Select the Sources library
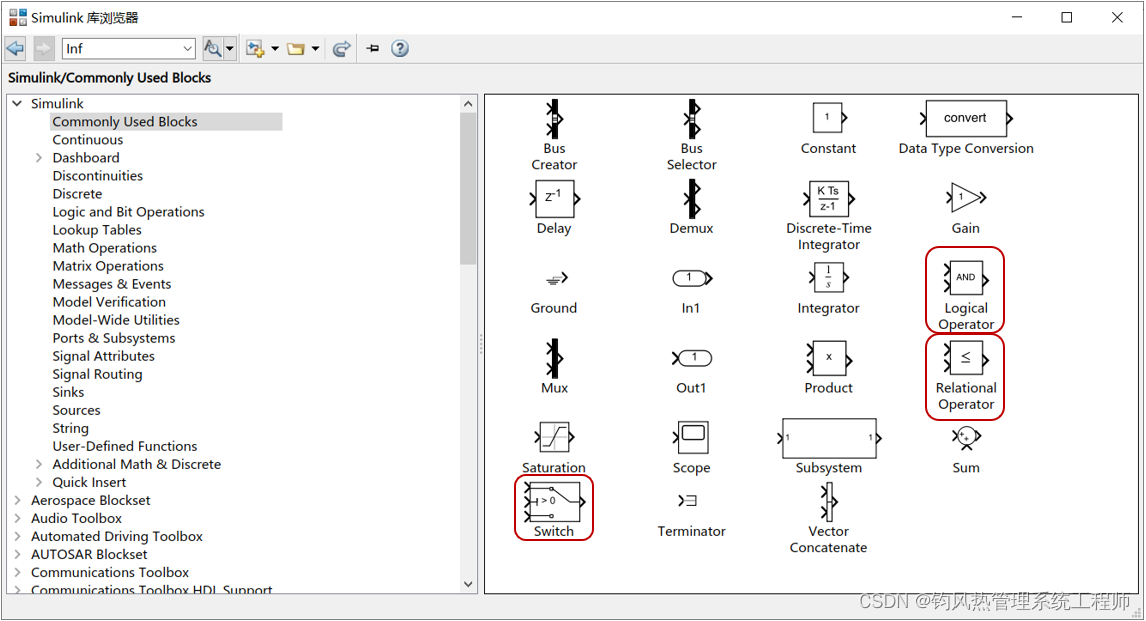This screenshot has width=1146, height=621. 76,411
